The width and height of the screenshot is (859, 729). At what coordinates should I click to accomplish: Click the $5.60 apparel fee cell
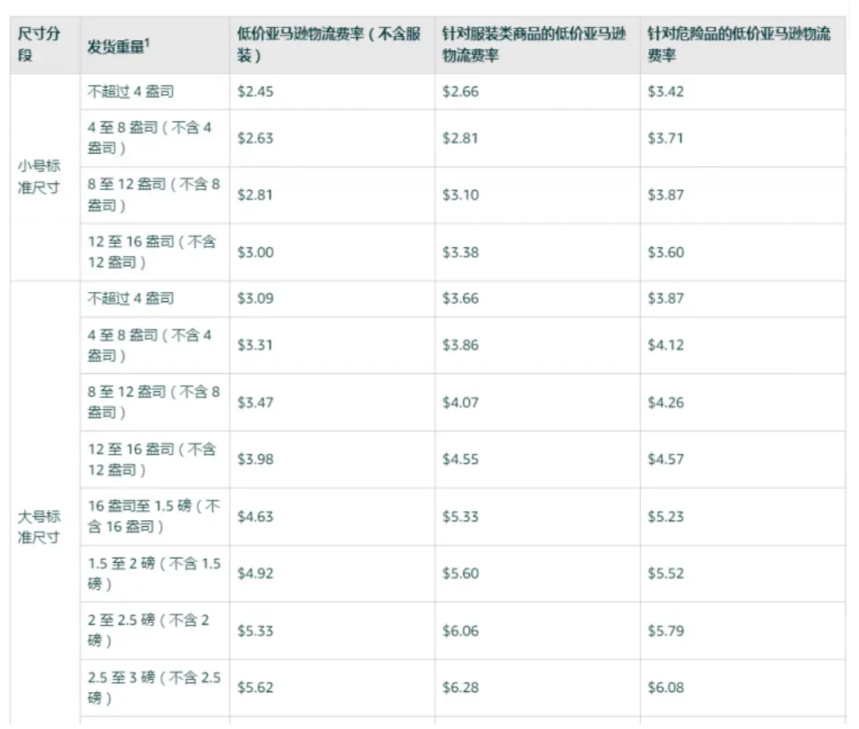(x=460, y=574)
